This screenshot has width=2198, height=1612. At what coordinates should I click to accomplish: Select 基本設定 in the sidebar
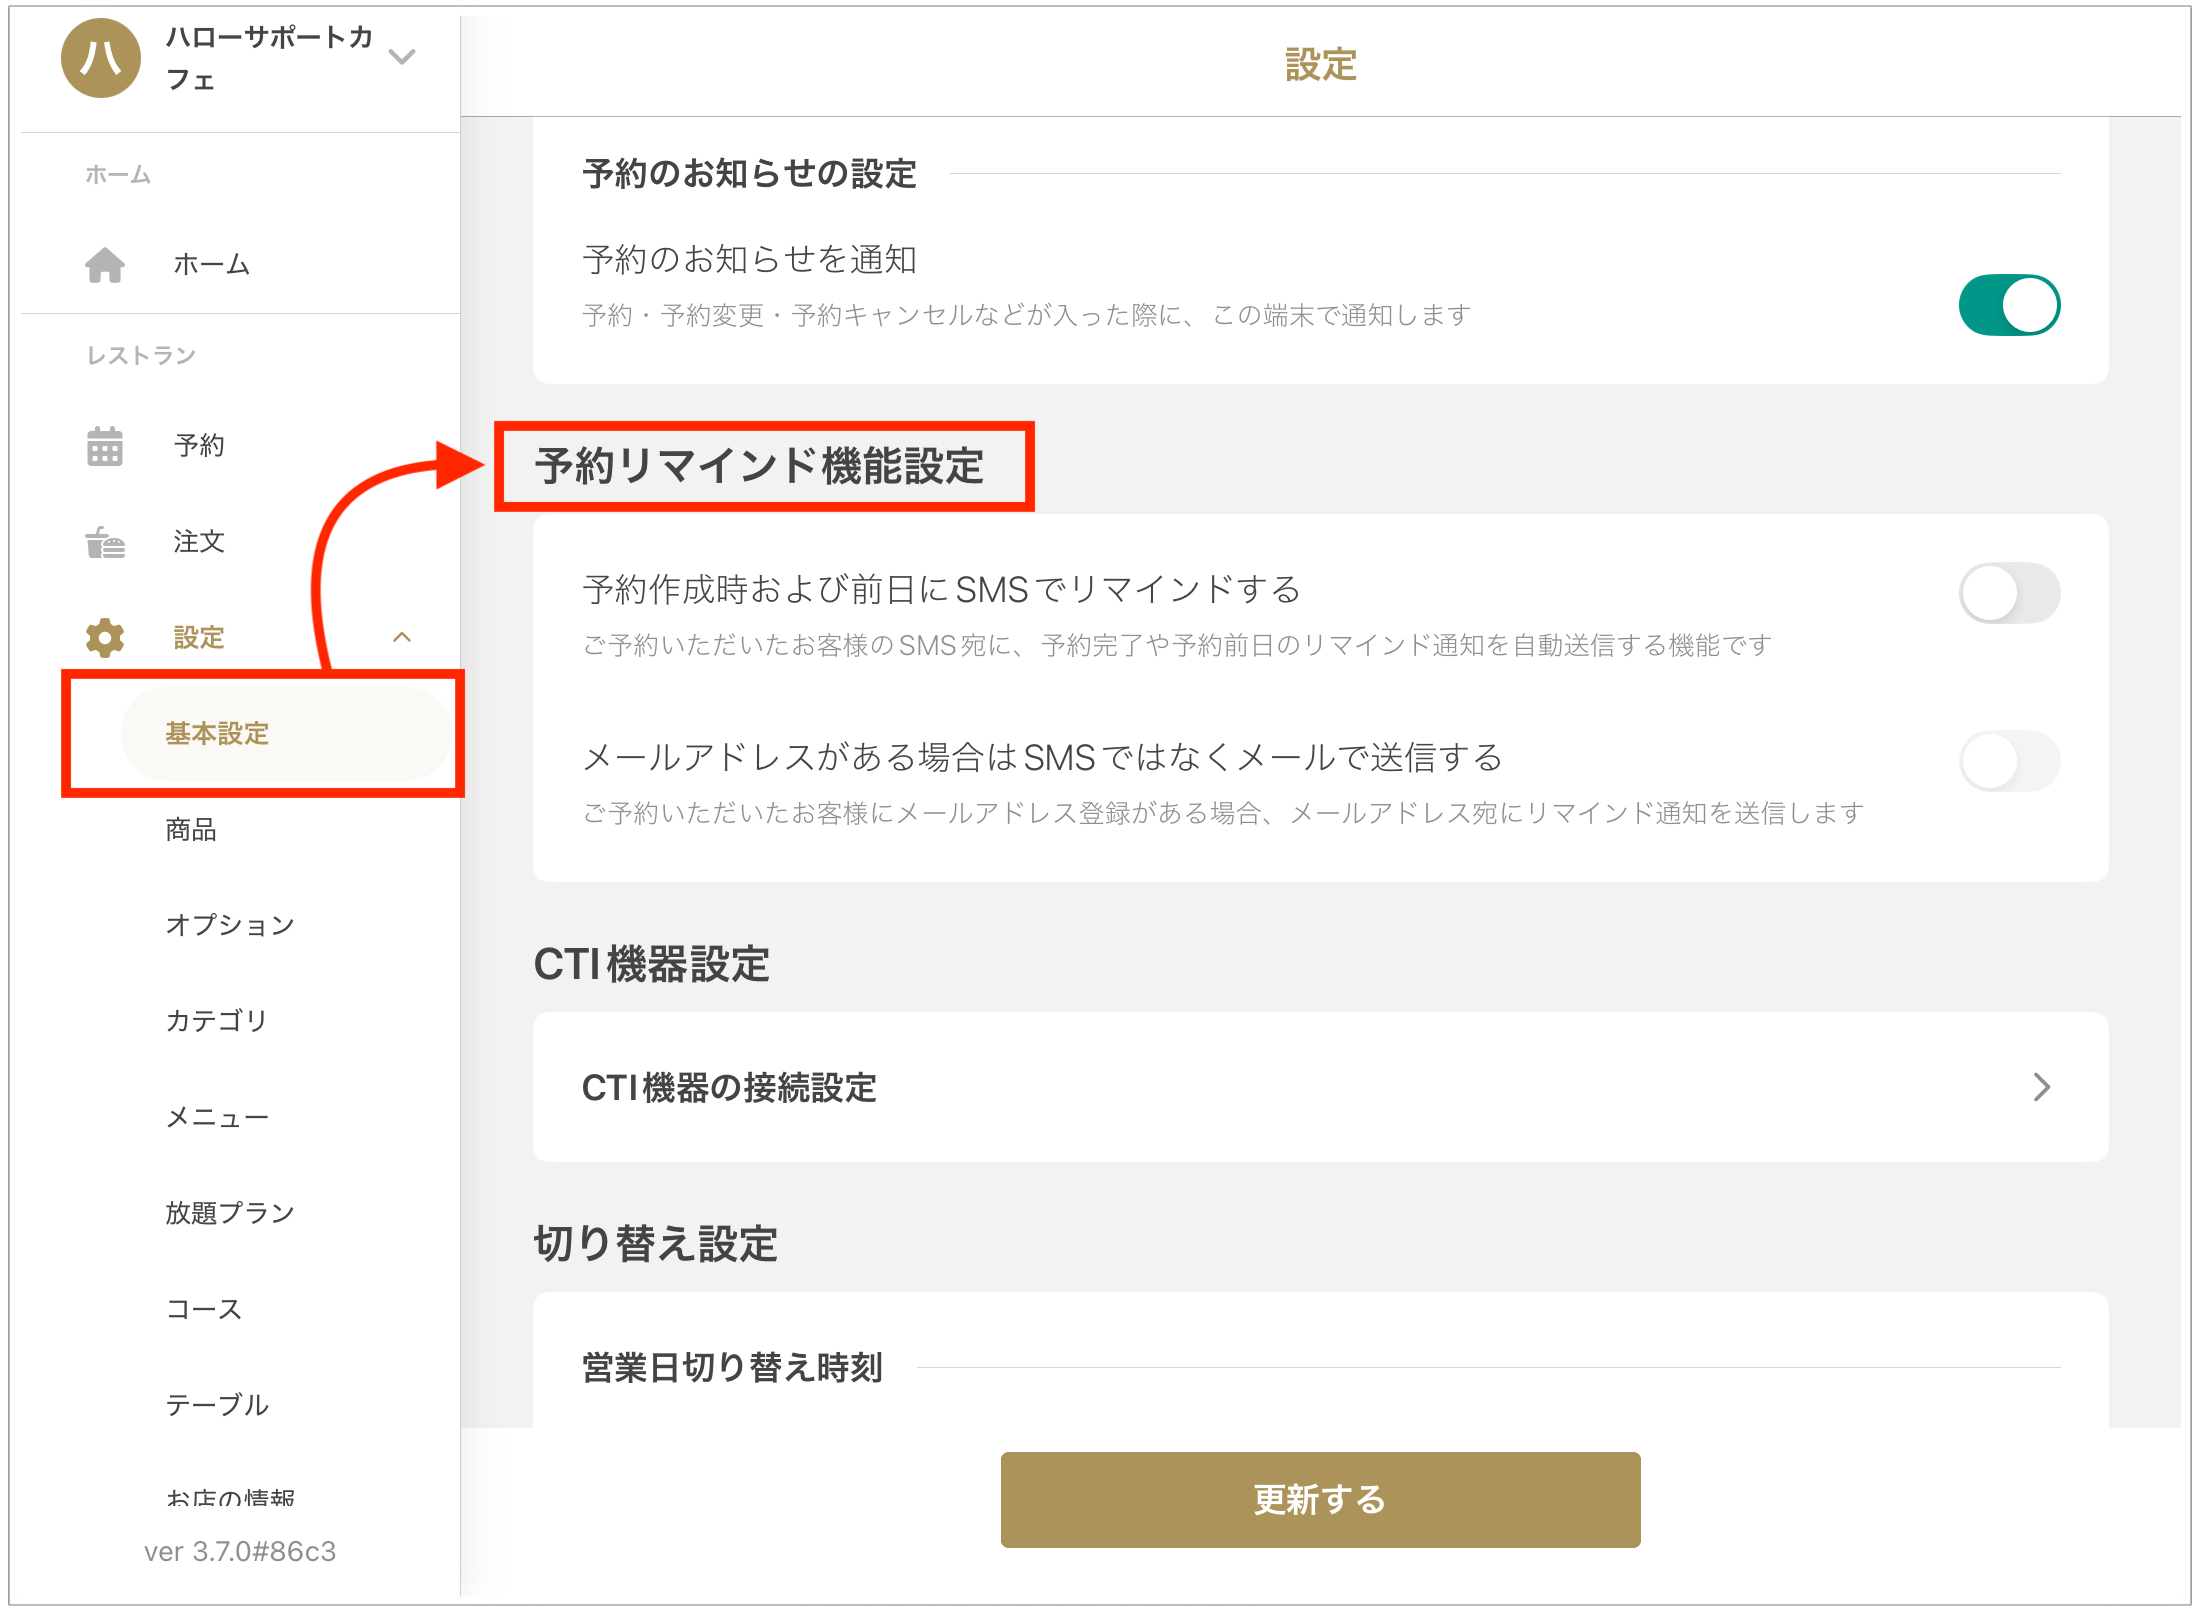tap(217, 733)
